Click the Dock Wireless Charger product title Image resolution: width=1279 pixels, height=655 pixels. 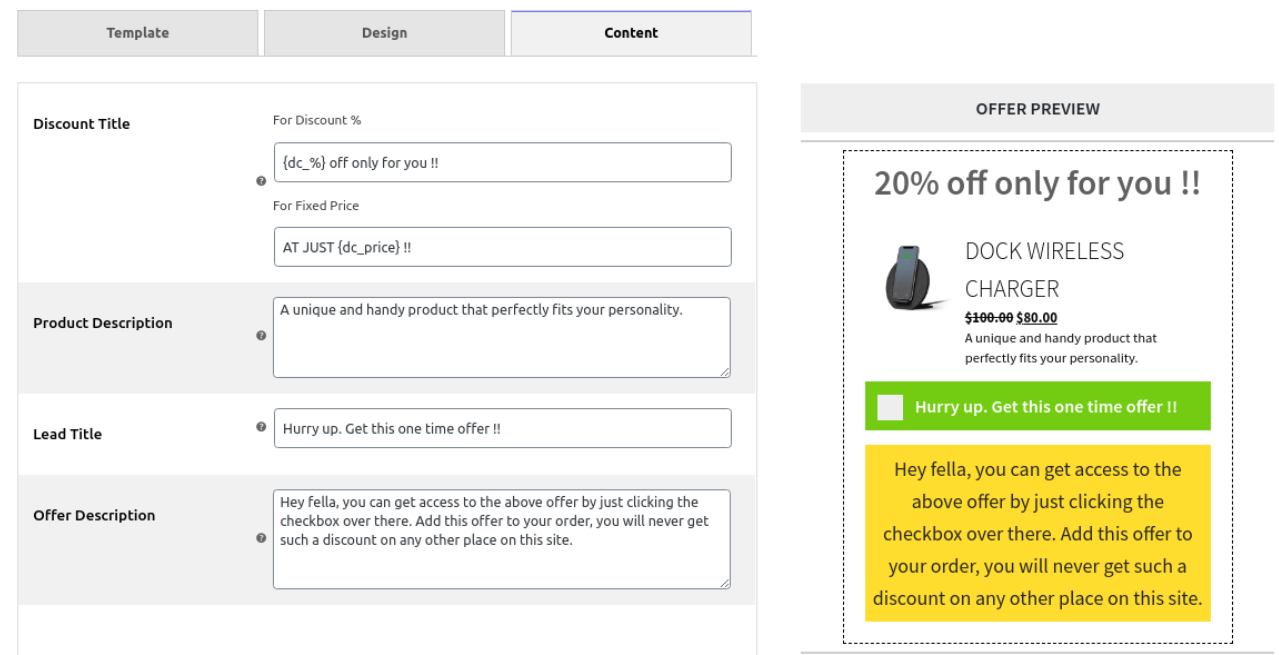[x=1044, y=270]
